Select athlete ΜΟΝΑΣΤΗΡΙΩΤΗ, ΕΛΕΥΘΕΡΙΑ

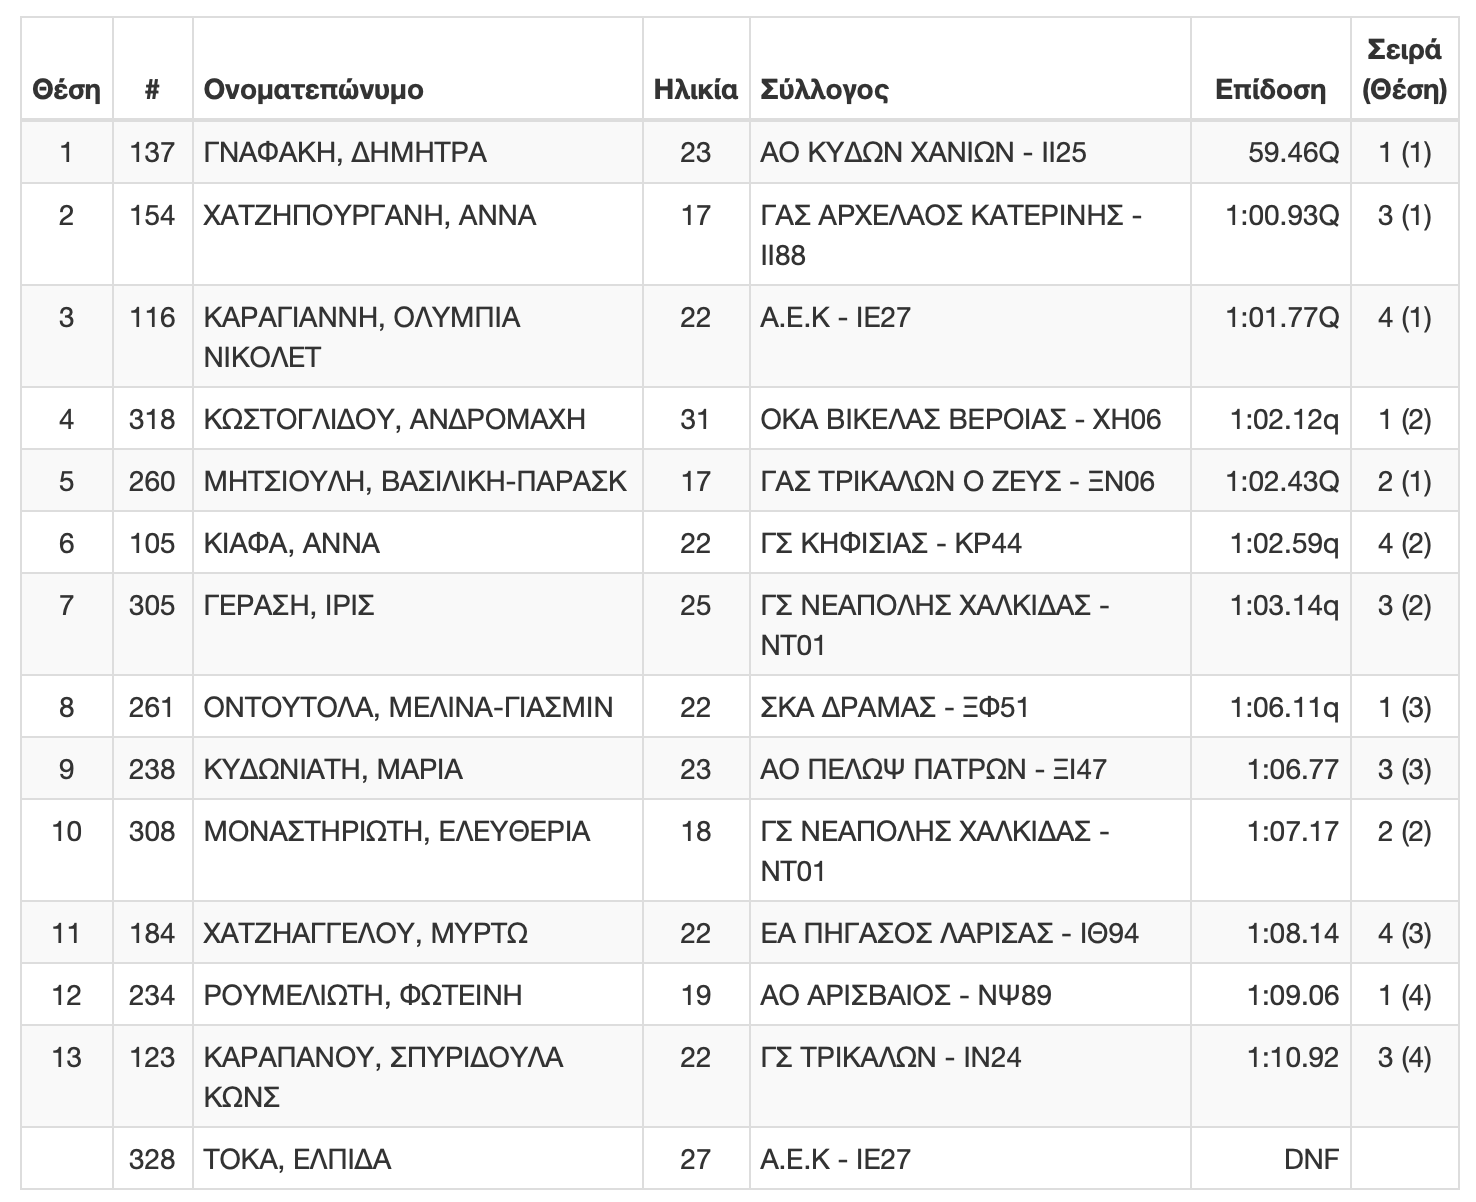396,832
